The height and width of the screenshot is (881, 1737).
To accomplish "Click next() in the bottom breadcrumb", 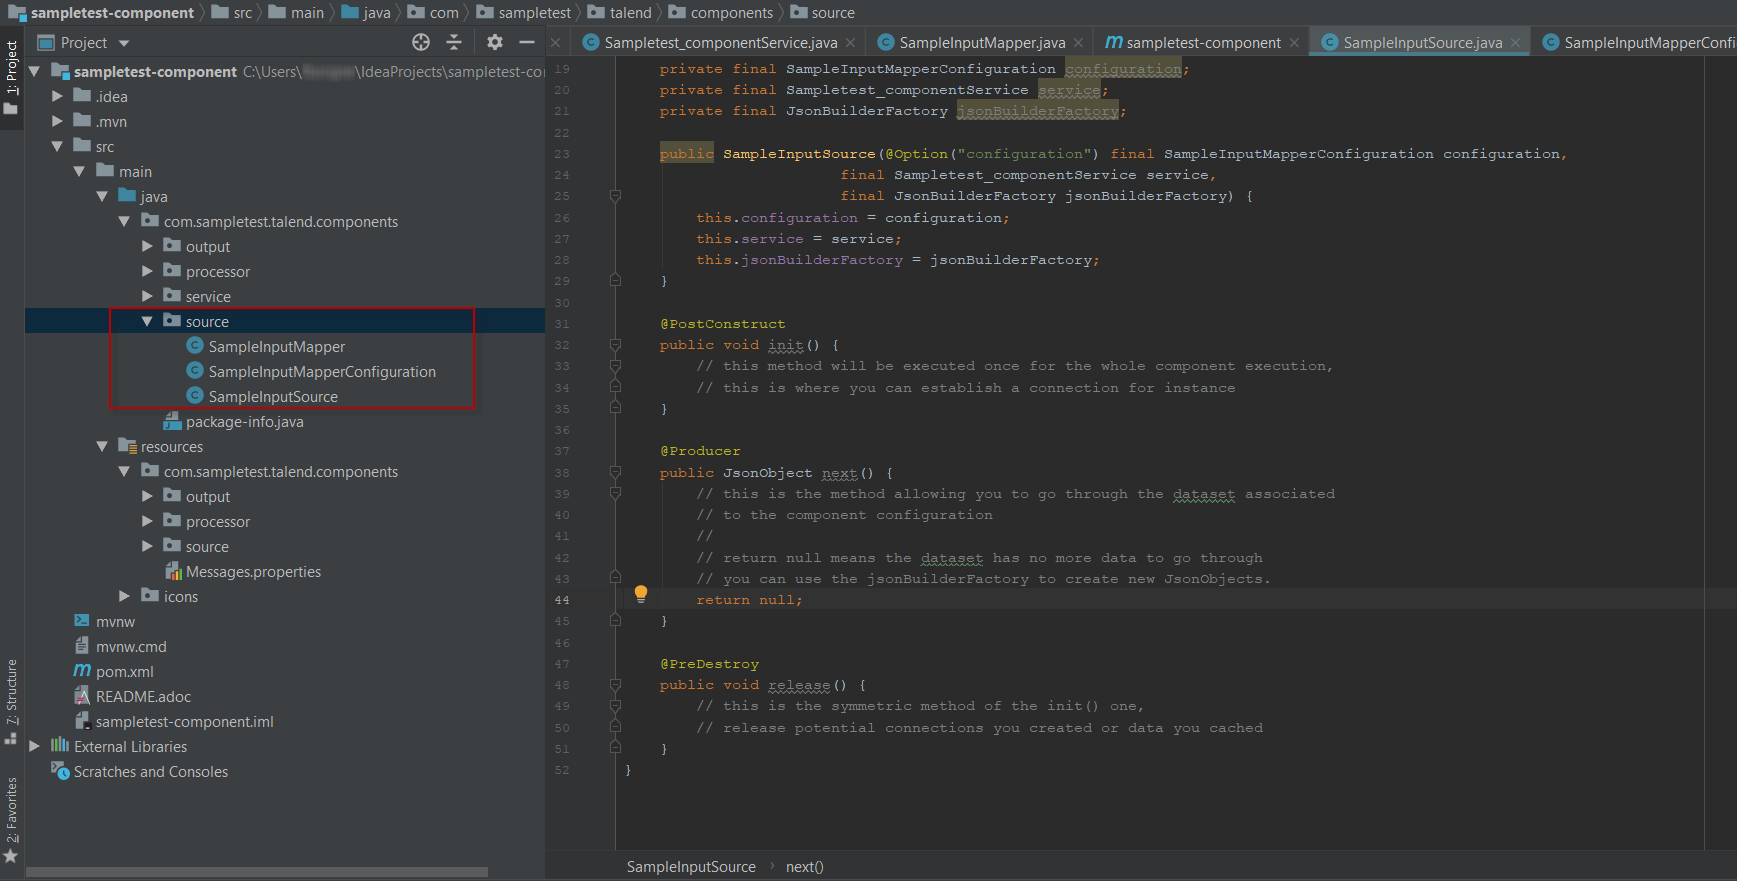I will point(804,867).
